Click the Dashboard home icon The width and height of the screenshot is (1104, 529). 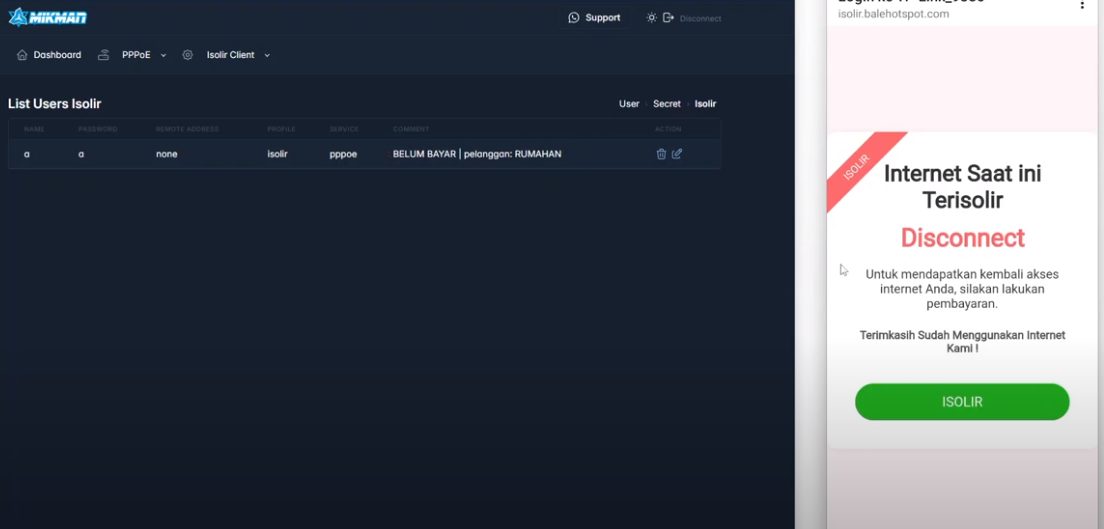point(22,55)
